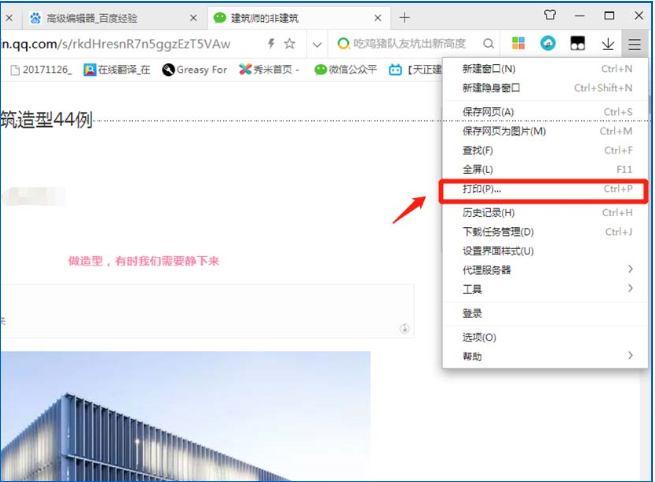Click the download arrow icon
The height and width of the screenshot is (482, 655).
[x=608, y=44]
